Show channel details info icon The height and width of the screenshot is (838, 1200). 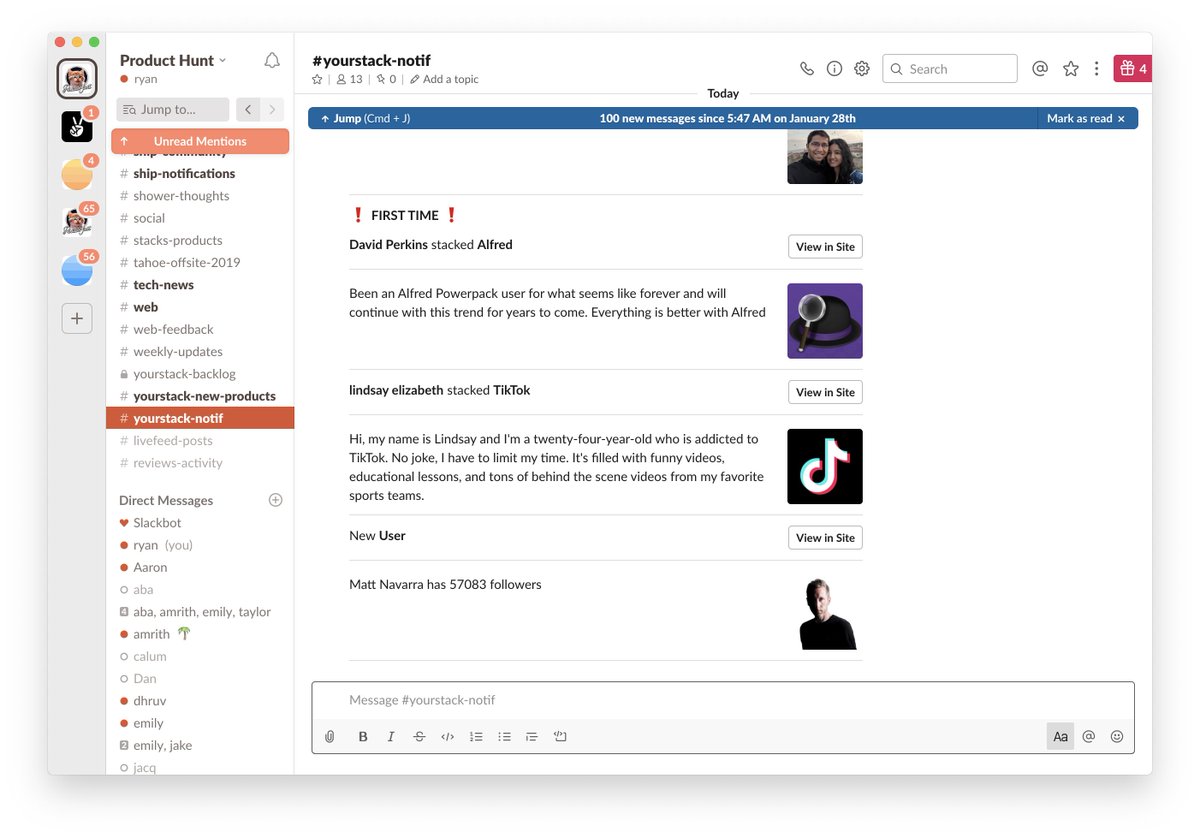[834, 69]
